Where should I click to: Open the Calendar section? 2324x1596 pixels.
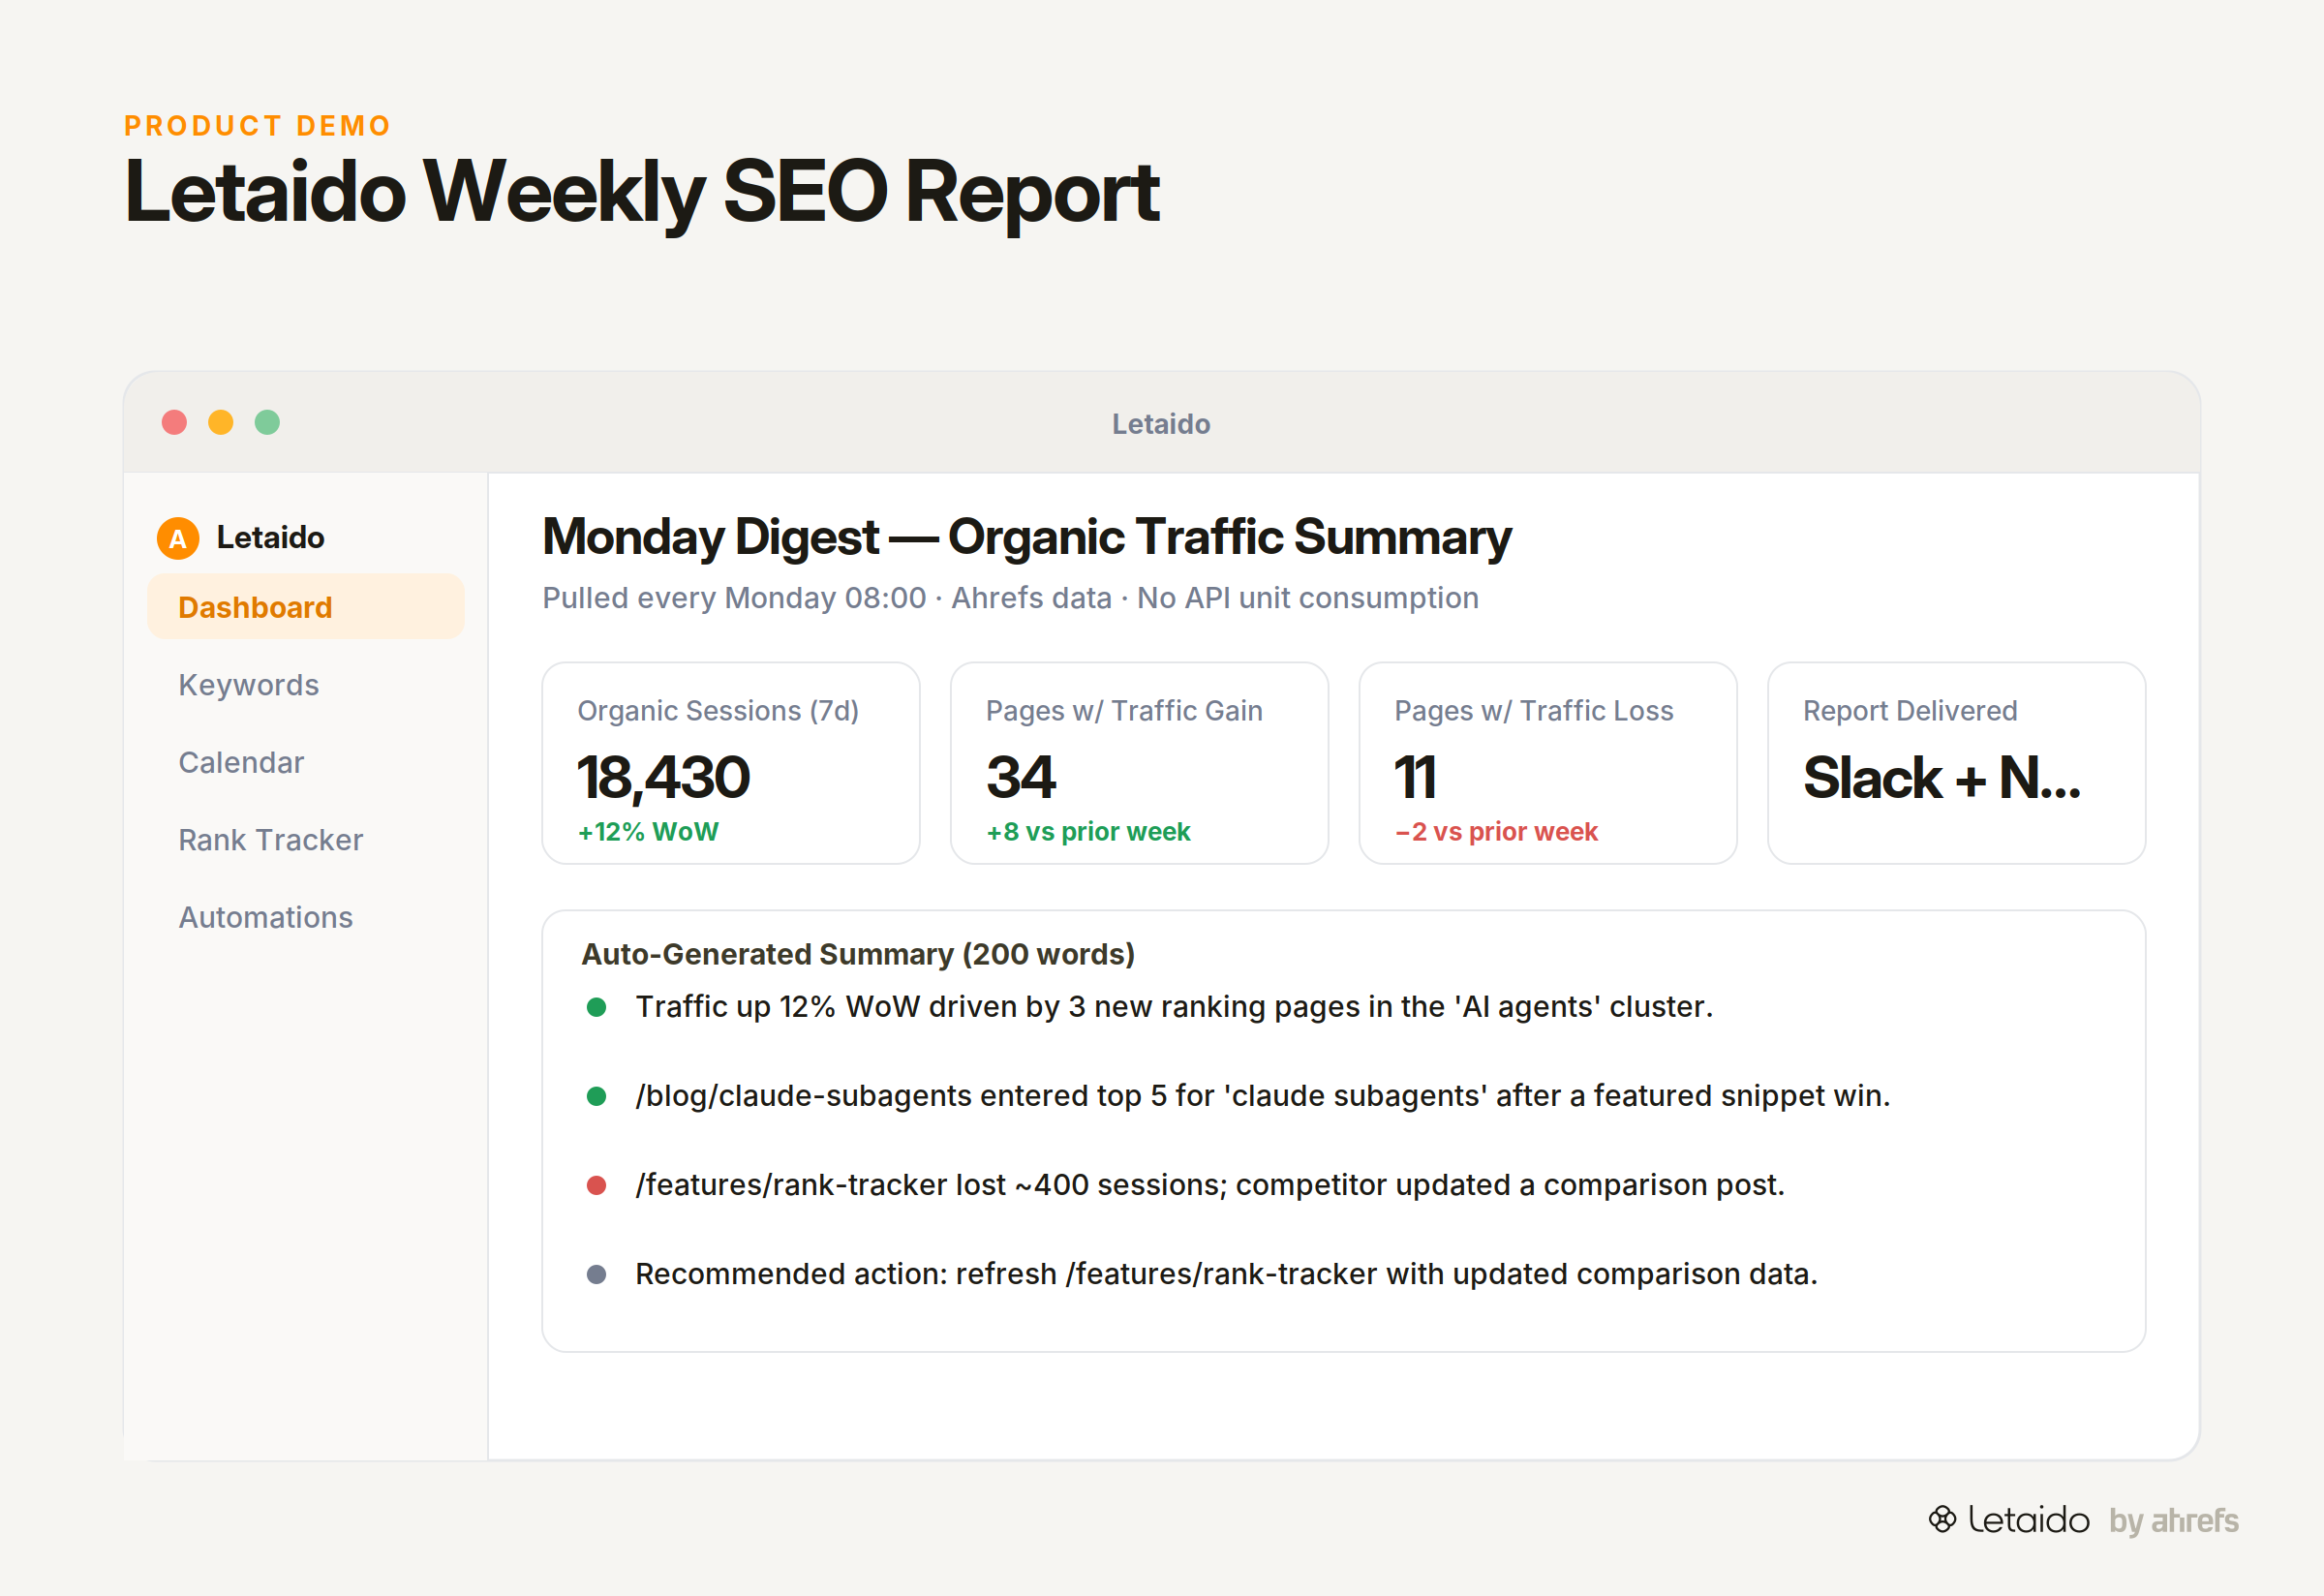(241, 762)
